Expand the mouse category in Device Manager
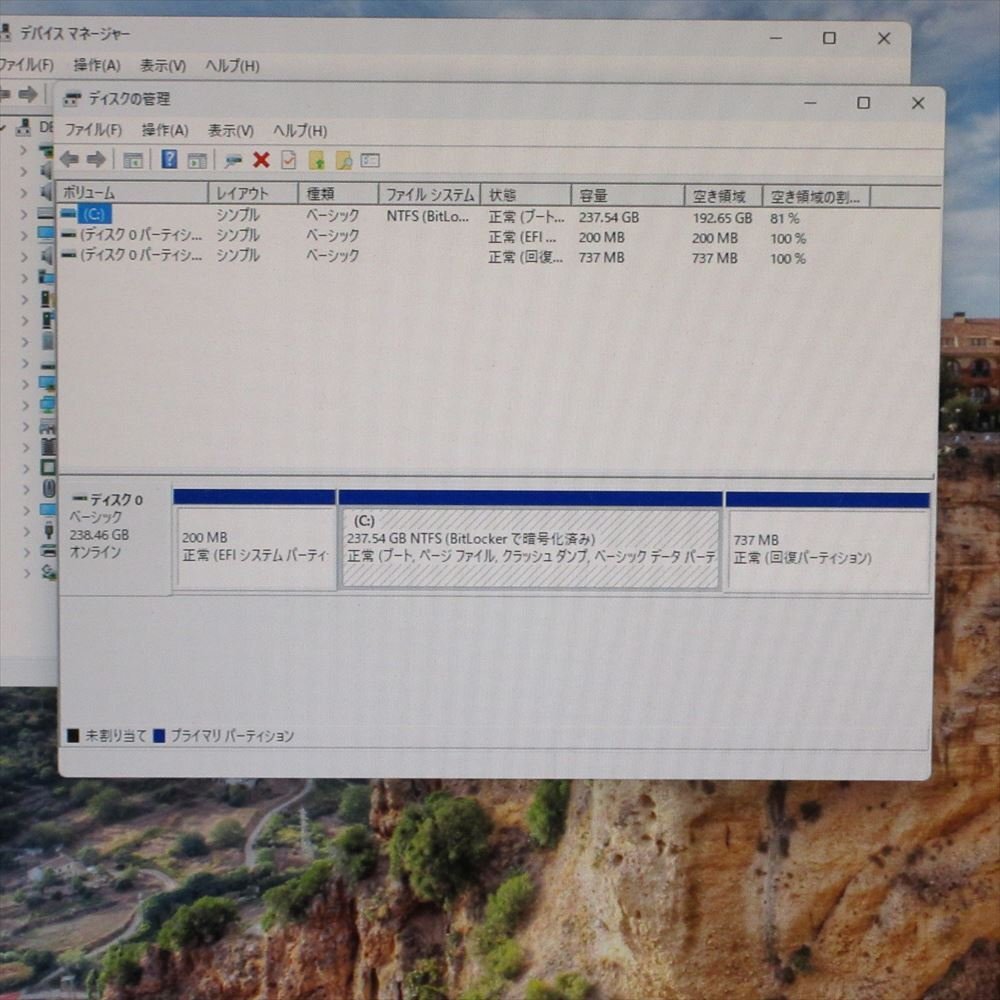 point(25,489)
